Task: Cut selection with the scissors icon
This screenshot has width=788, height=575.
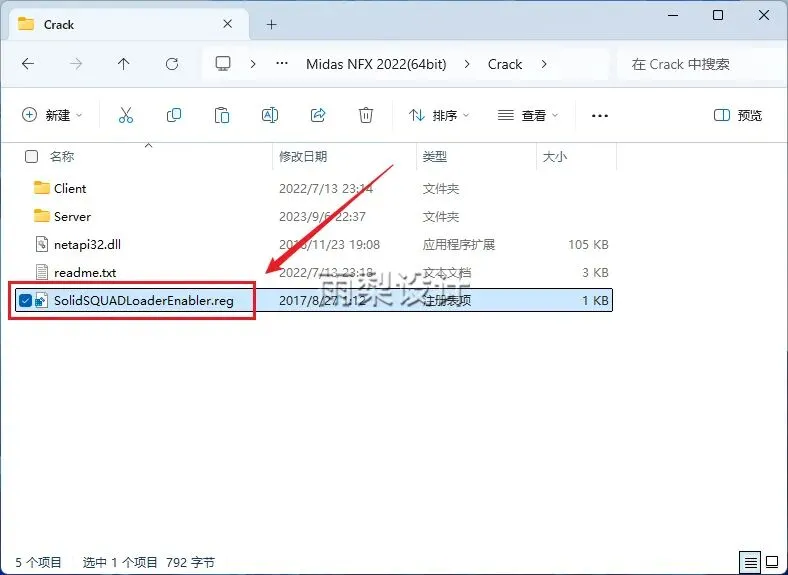Action: tap(126, 115)
